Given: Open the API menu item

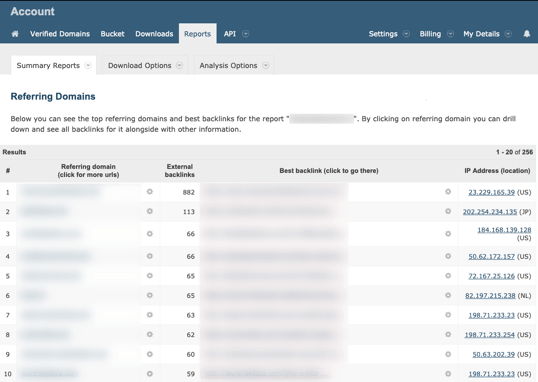Looking at the screenshot, I should point(230,34).
